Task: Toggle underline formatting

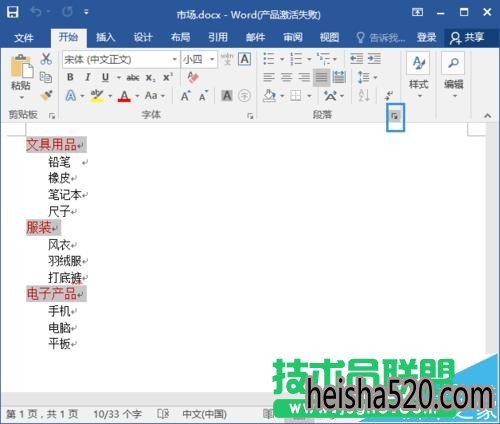Action: tap(105, 77)
